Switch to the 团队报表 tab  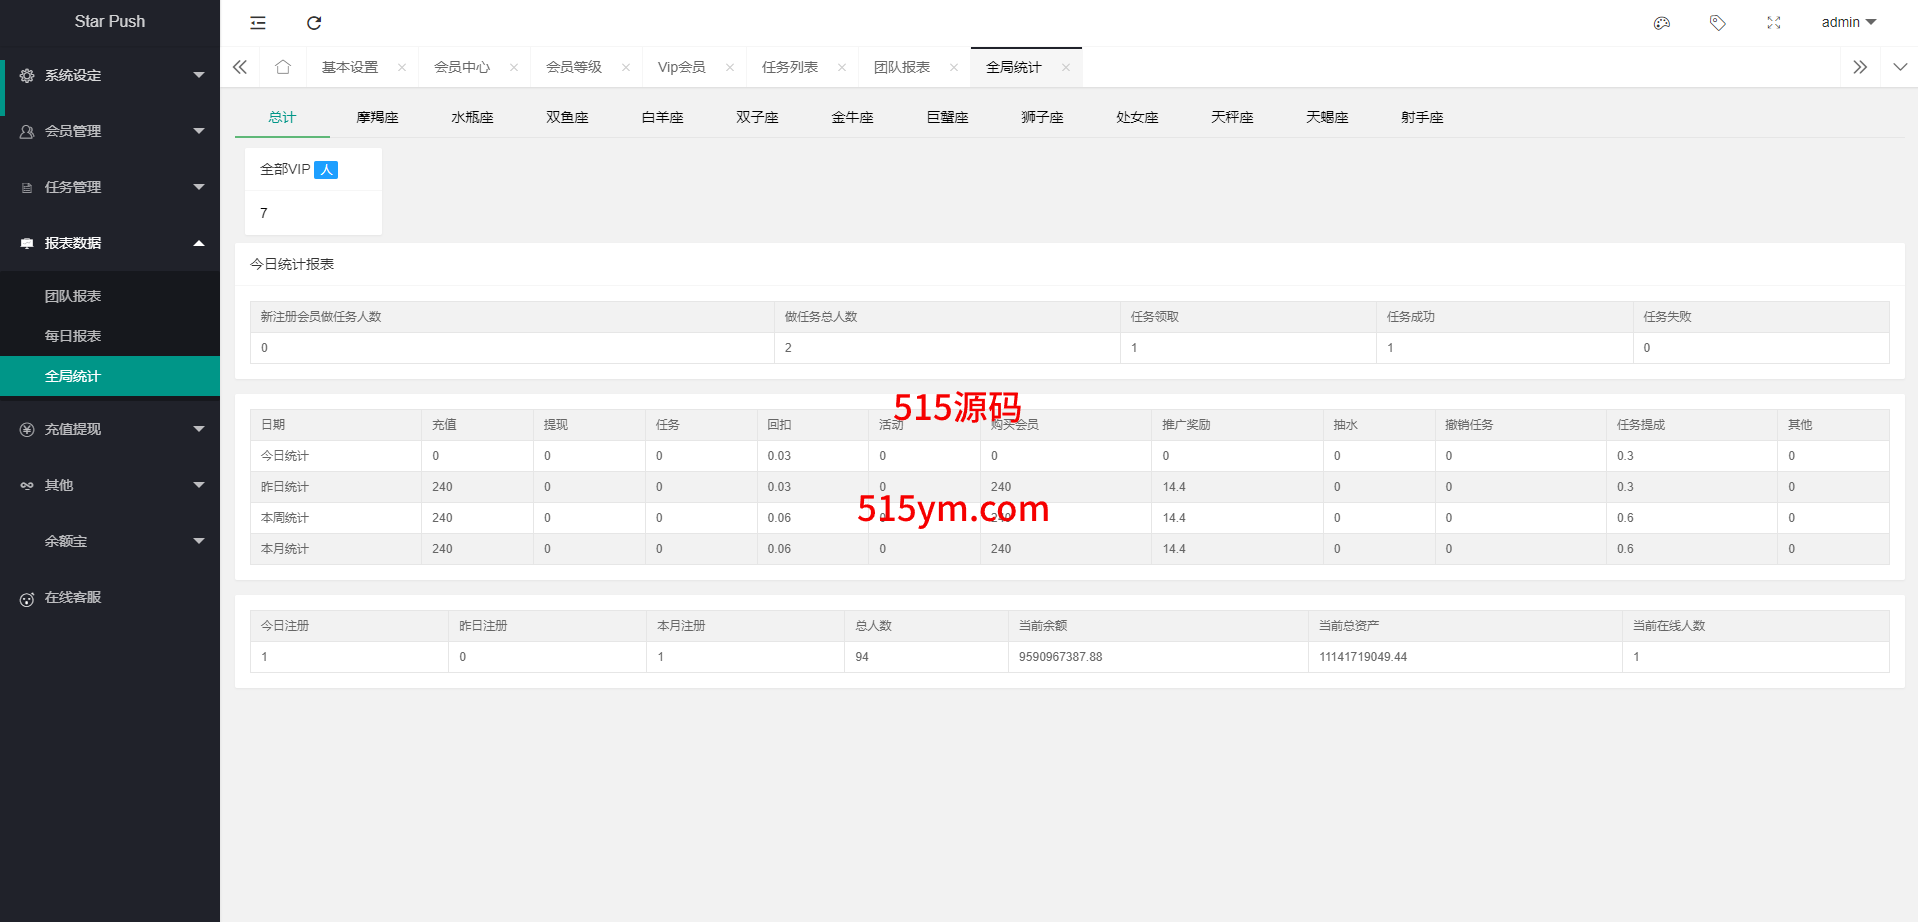902,67
